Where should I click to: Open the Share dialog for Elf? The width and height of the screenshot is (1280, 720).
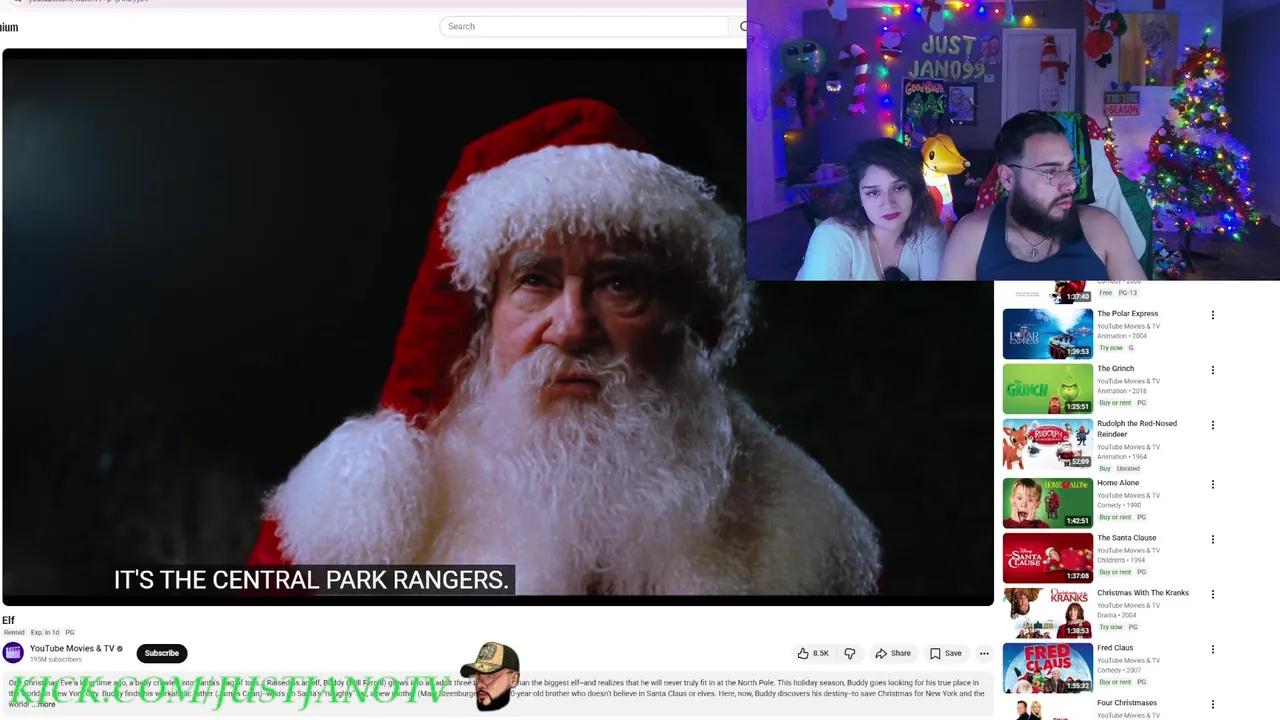pyautogui.click(x=893, y=653)
